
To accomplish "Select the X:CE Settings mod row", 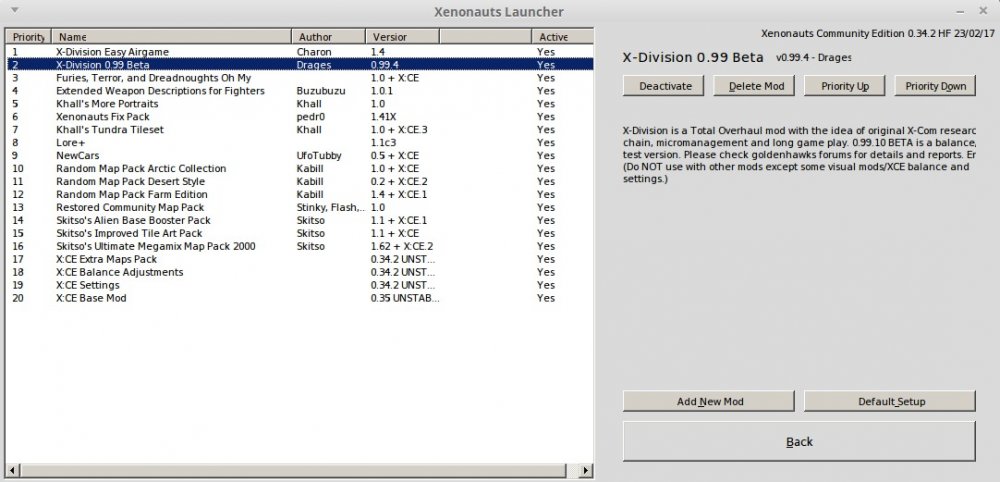I will [300, 285].
